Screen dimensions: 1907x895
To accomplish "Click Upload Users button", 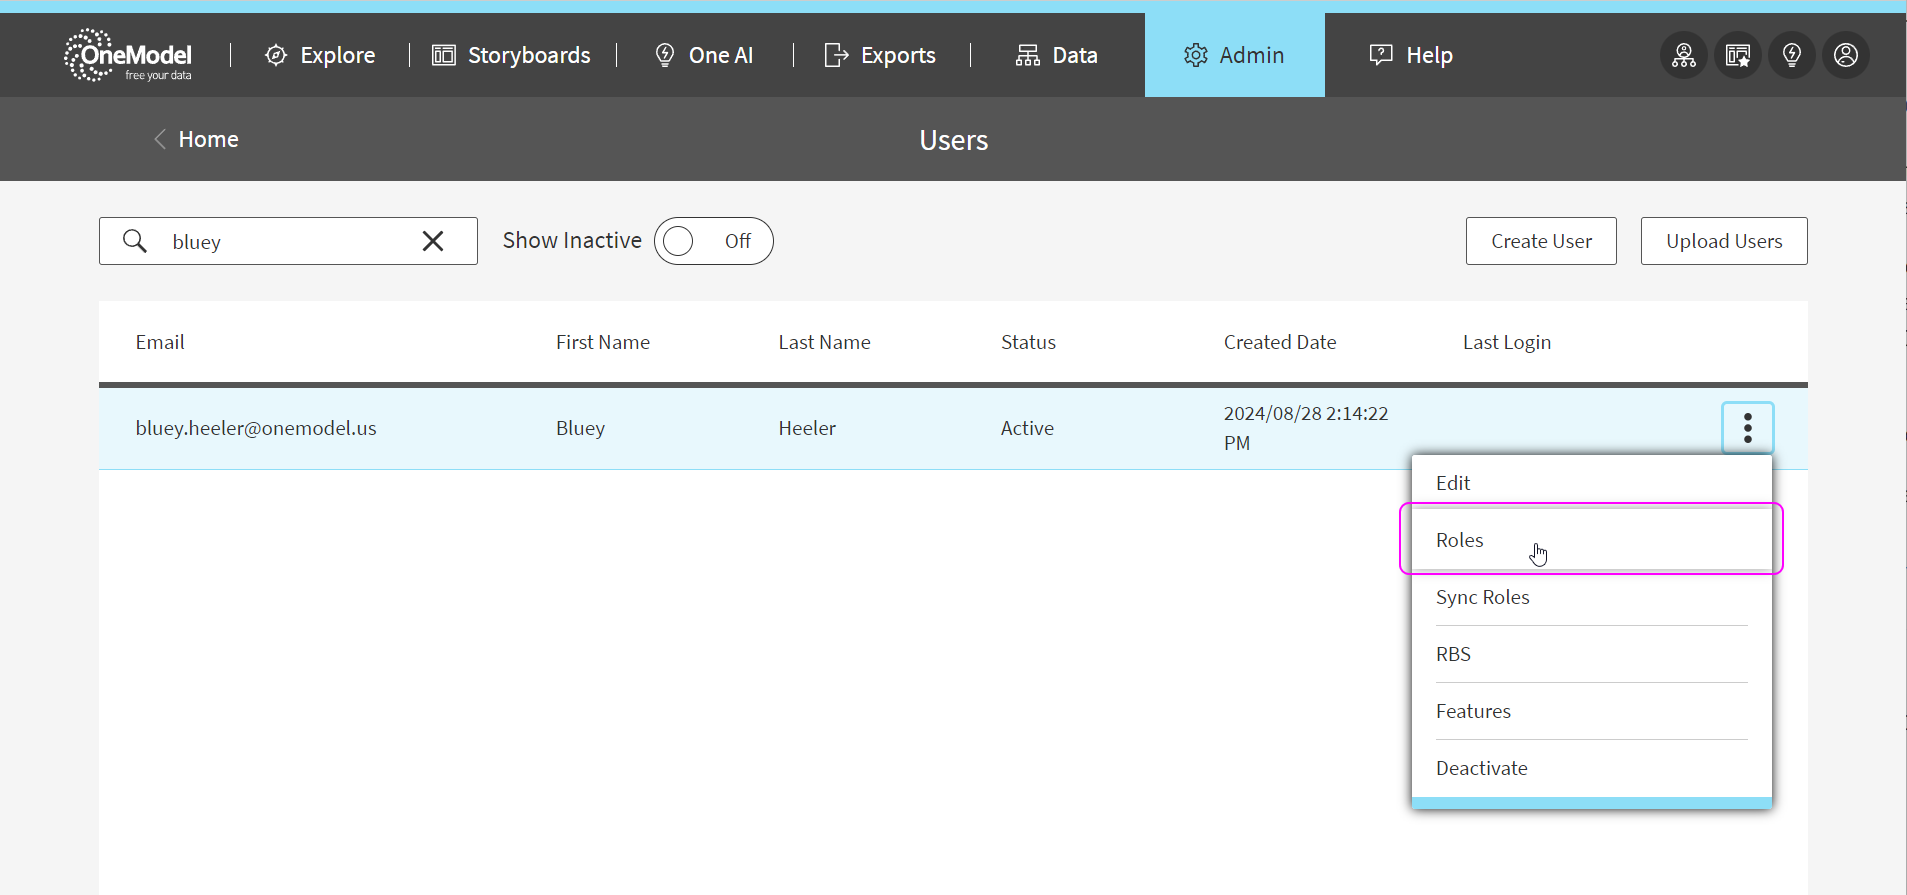I will 1724,241.
